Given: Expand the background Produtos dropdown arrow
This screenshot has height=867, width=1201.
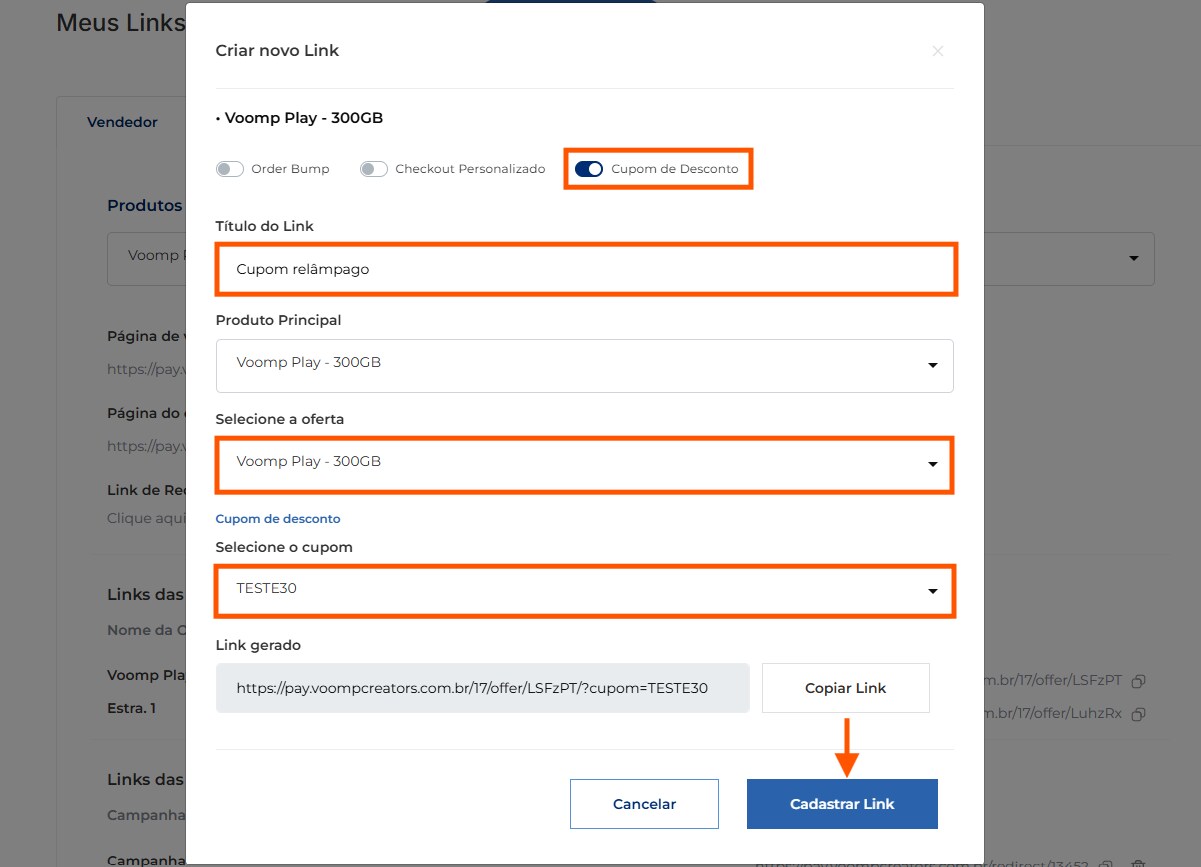Looking at the screenshot, I should [1133, 258].
